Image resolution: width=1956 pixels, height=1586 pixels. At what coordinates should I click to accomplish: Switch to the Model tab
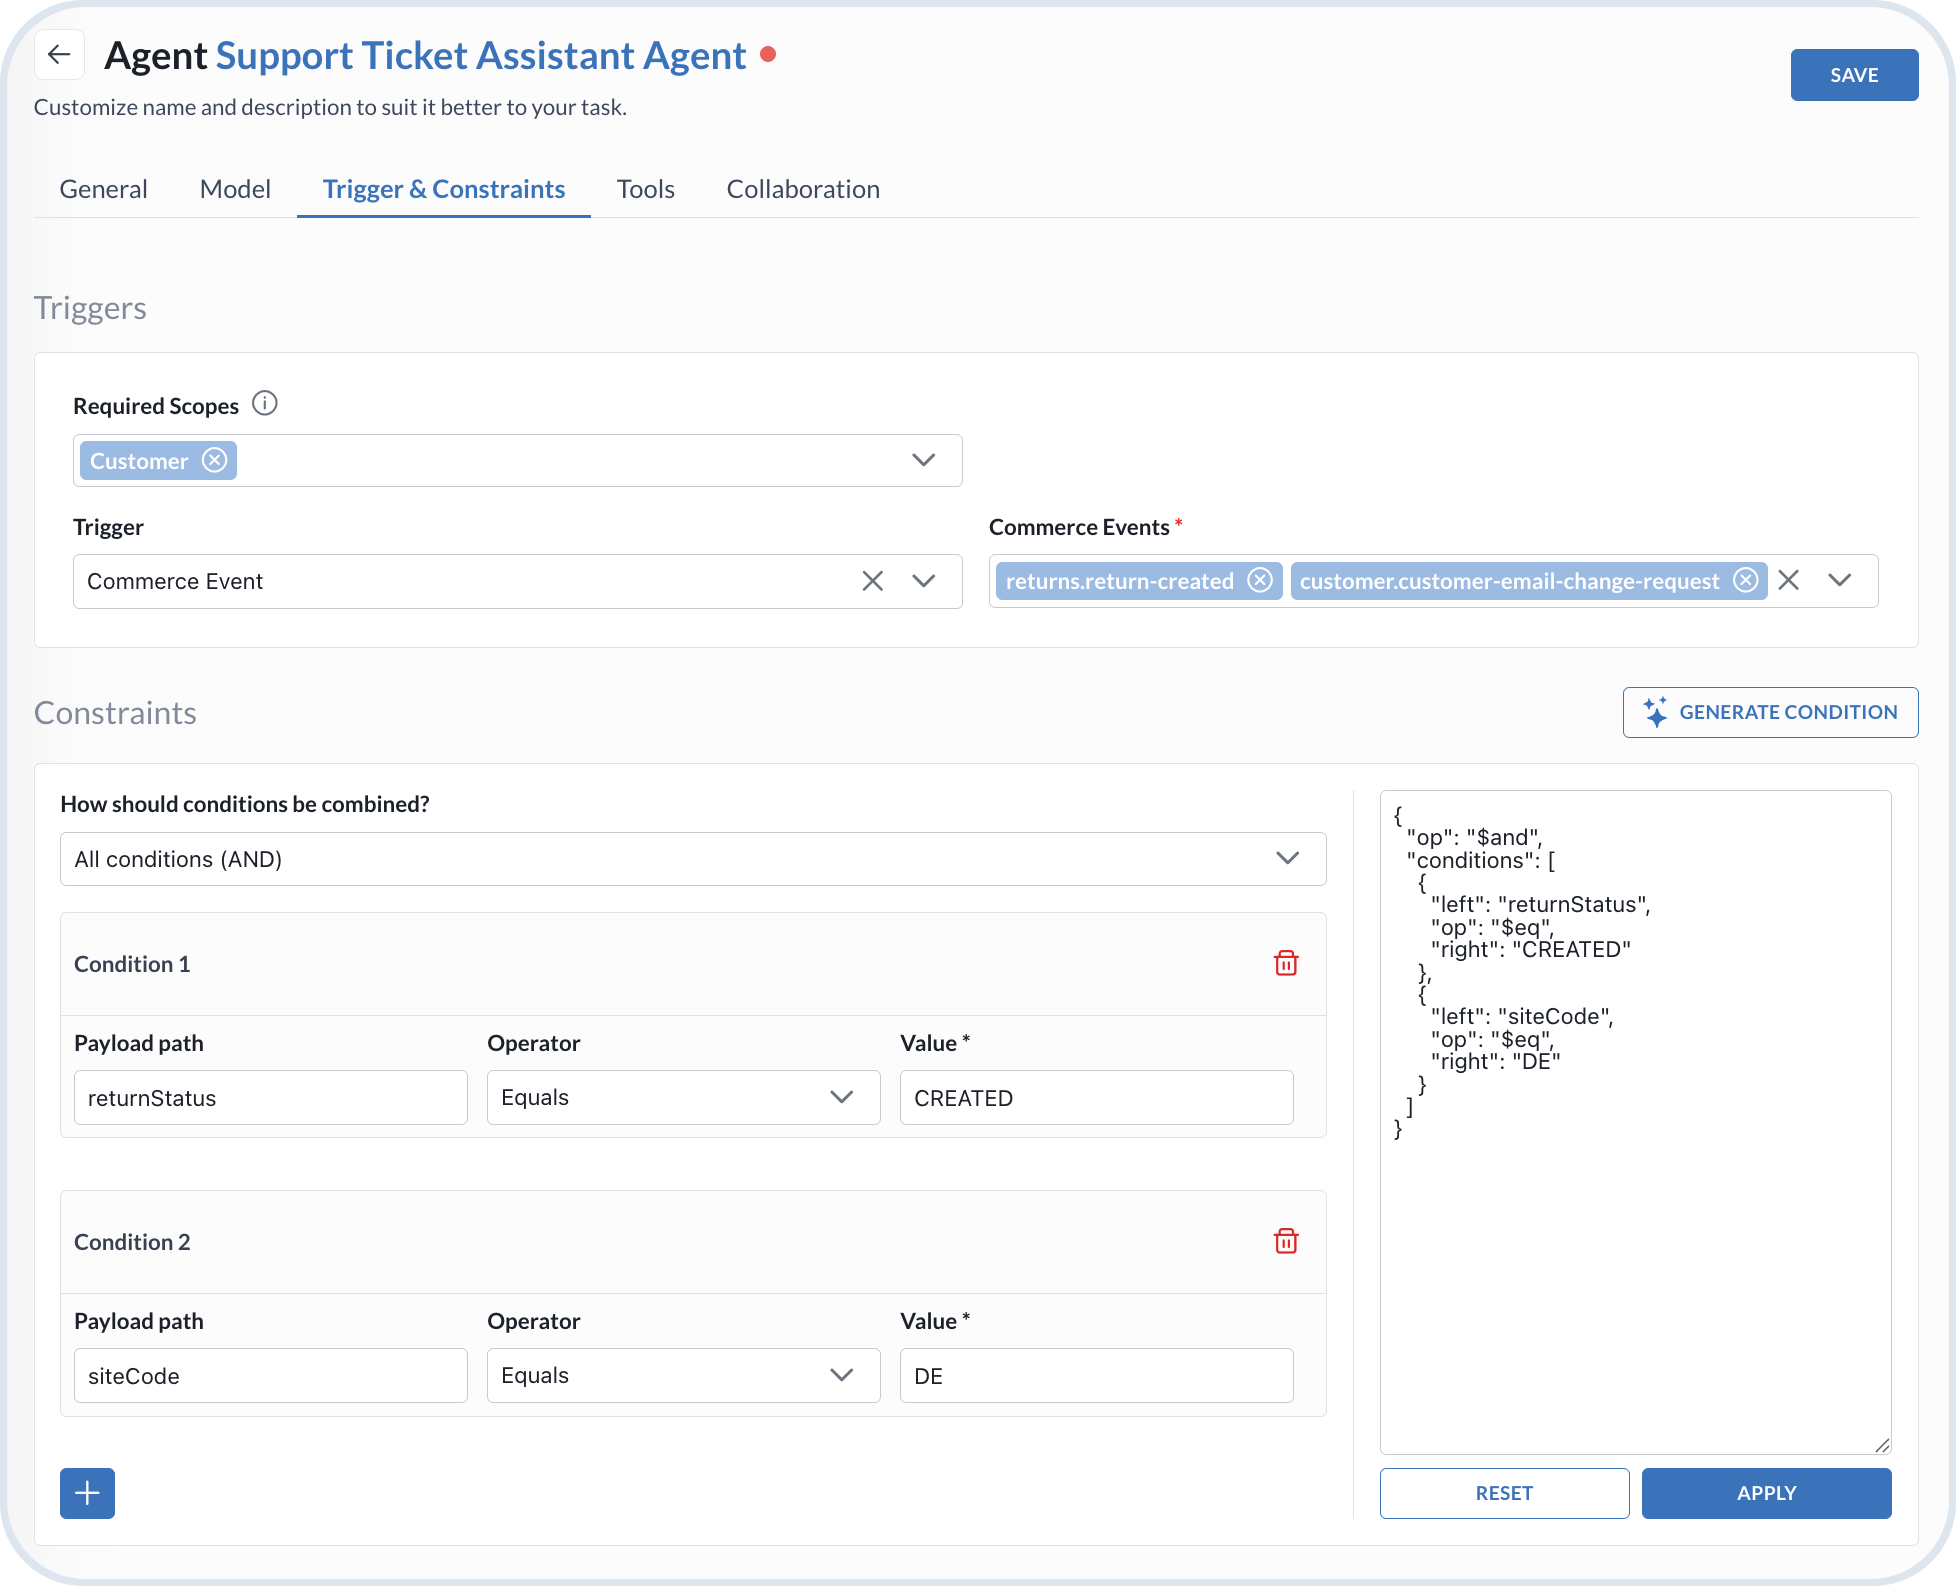(235, 189)
